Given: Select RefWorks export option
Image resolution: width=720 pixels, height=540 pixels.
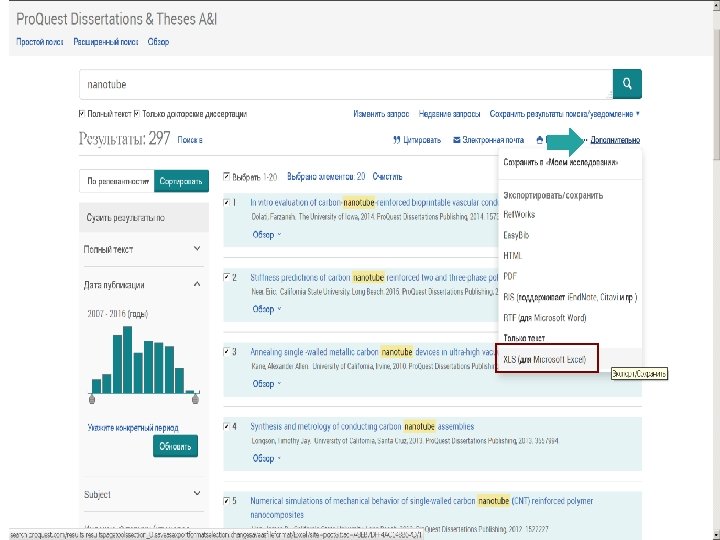Looking at the screenshot, I should point(519,214).
